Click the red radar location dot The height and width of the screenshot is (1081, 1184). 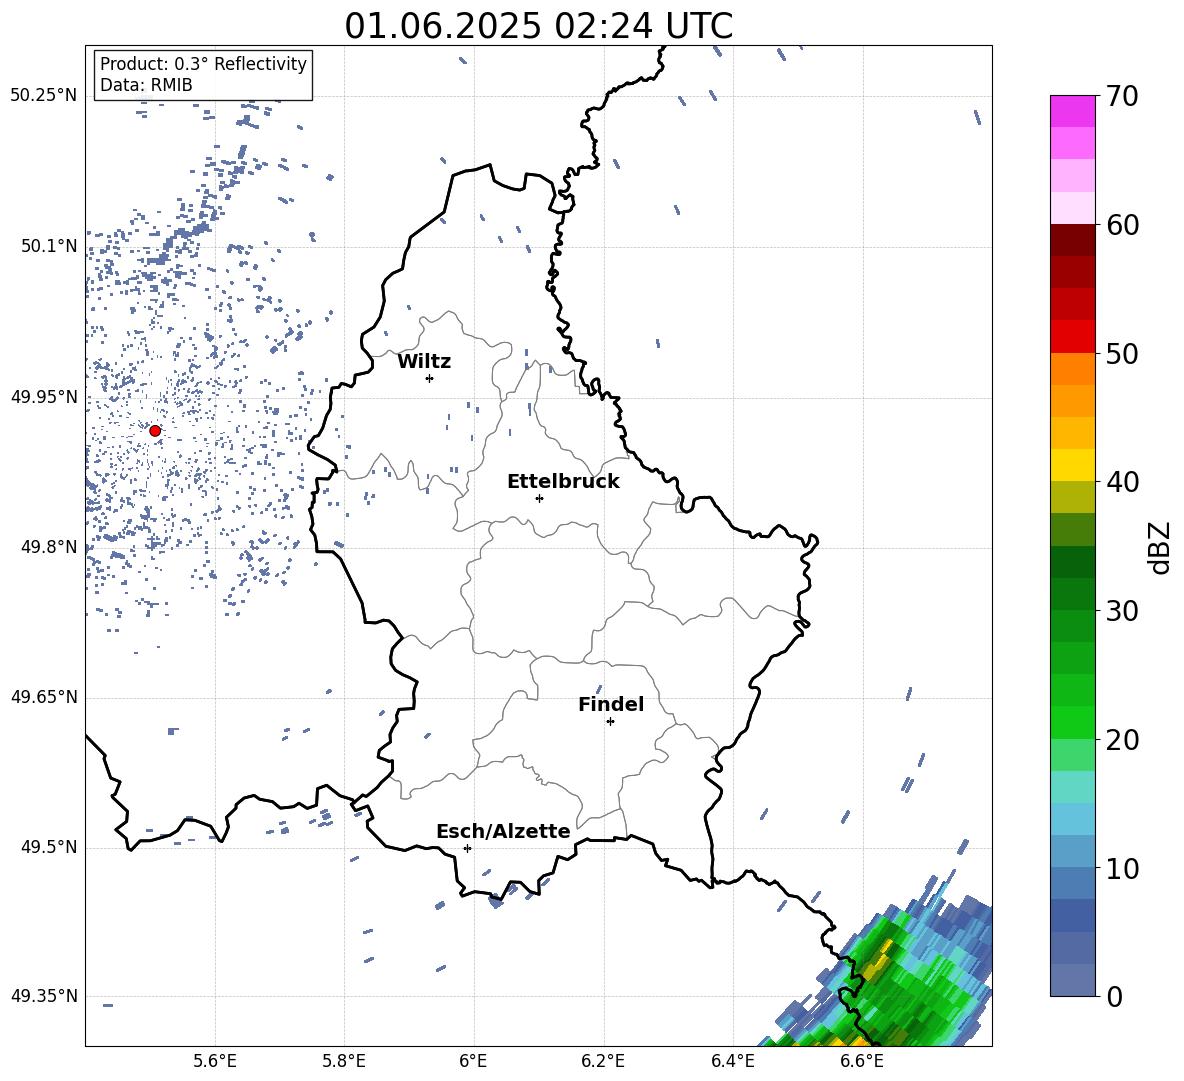click(x=155, y=431)
